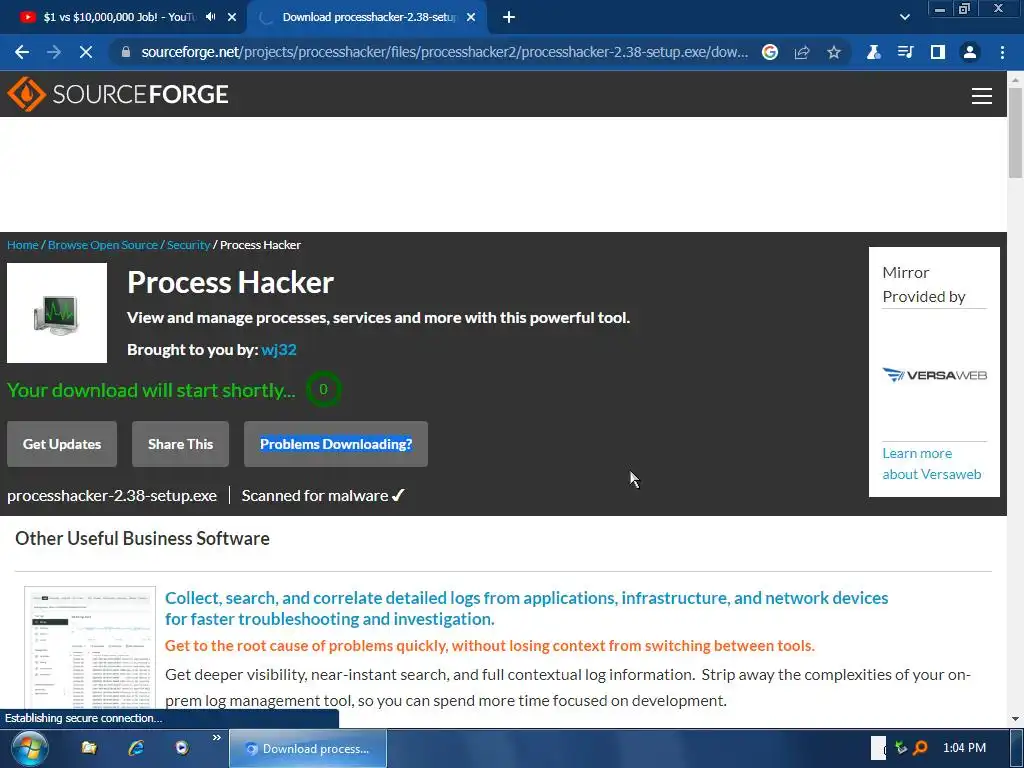Click the Share This button
This screenshot has height=768, width=1024.
pyautogui.click(x=180, y=444)
